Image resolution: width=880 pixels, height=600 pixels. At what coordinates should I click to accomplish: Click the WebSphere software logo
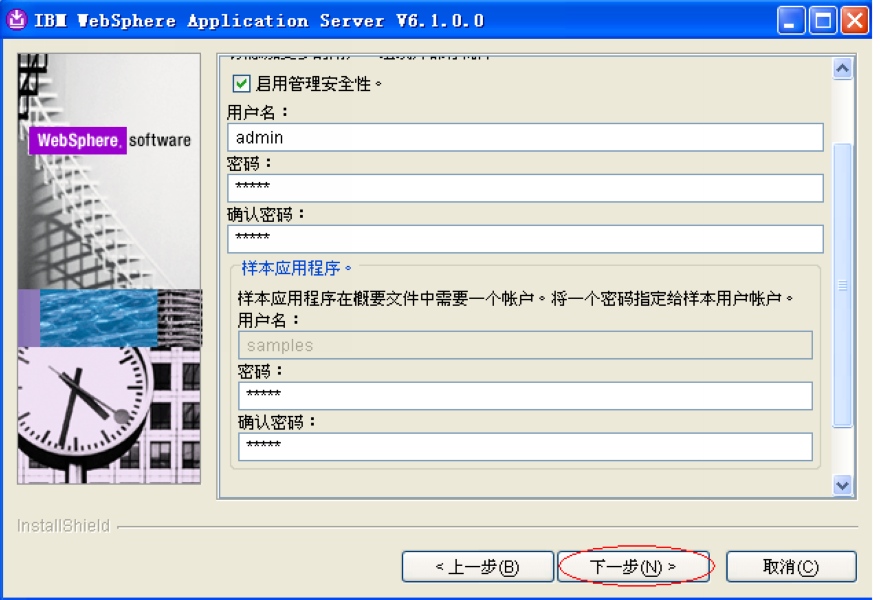click(107, 140)
